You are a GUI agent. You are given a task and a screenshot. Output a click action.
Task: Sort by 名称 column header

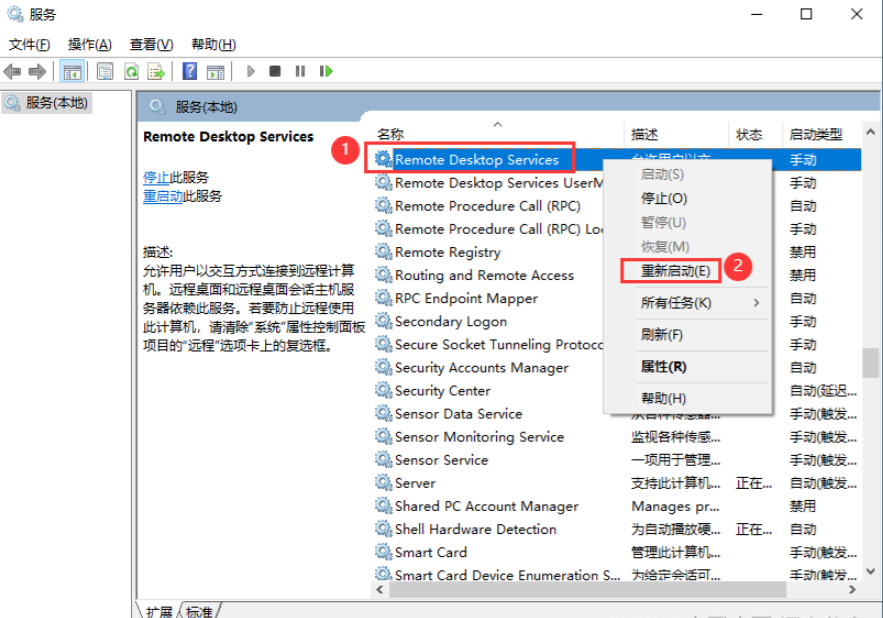tap(497, 134)
